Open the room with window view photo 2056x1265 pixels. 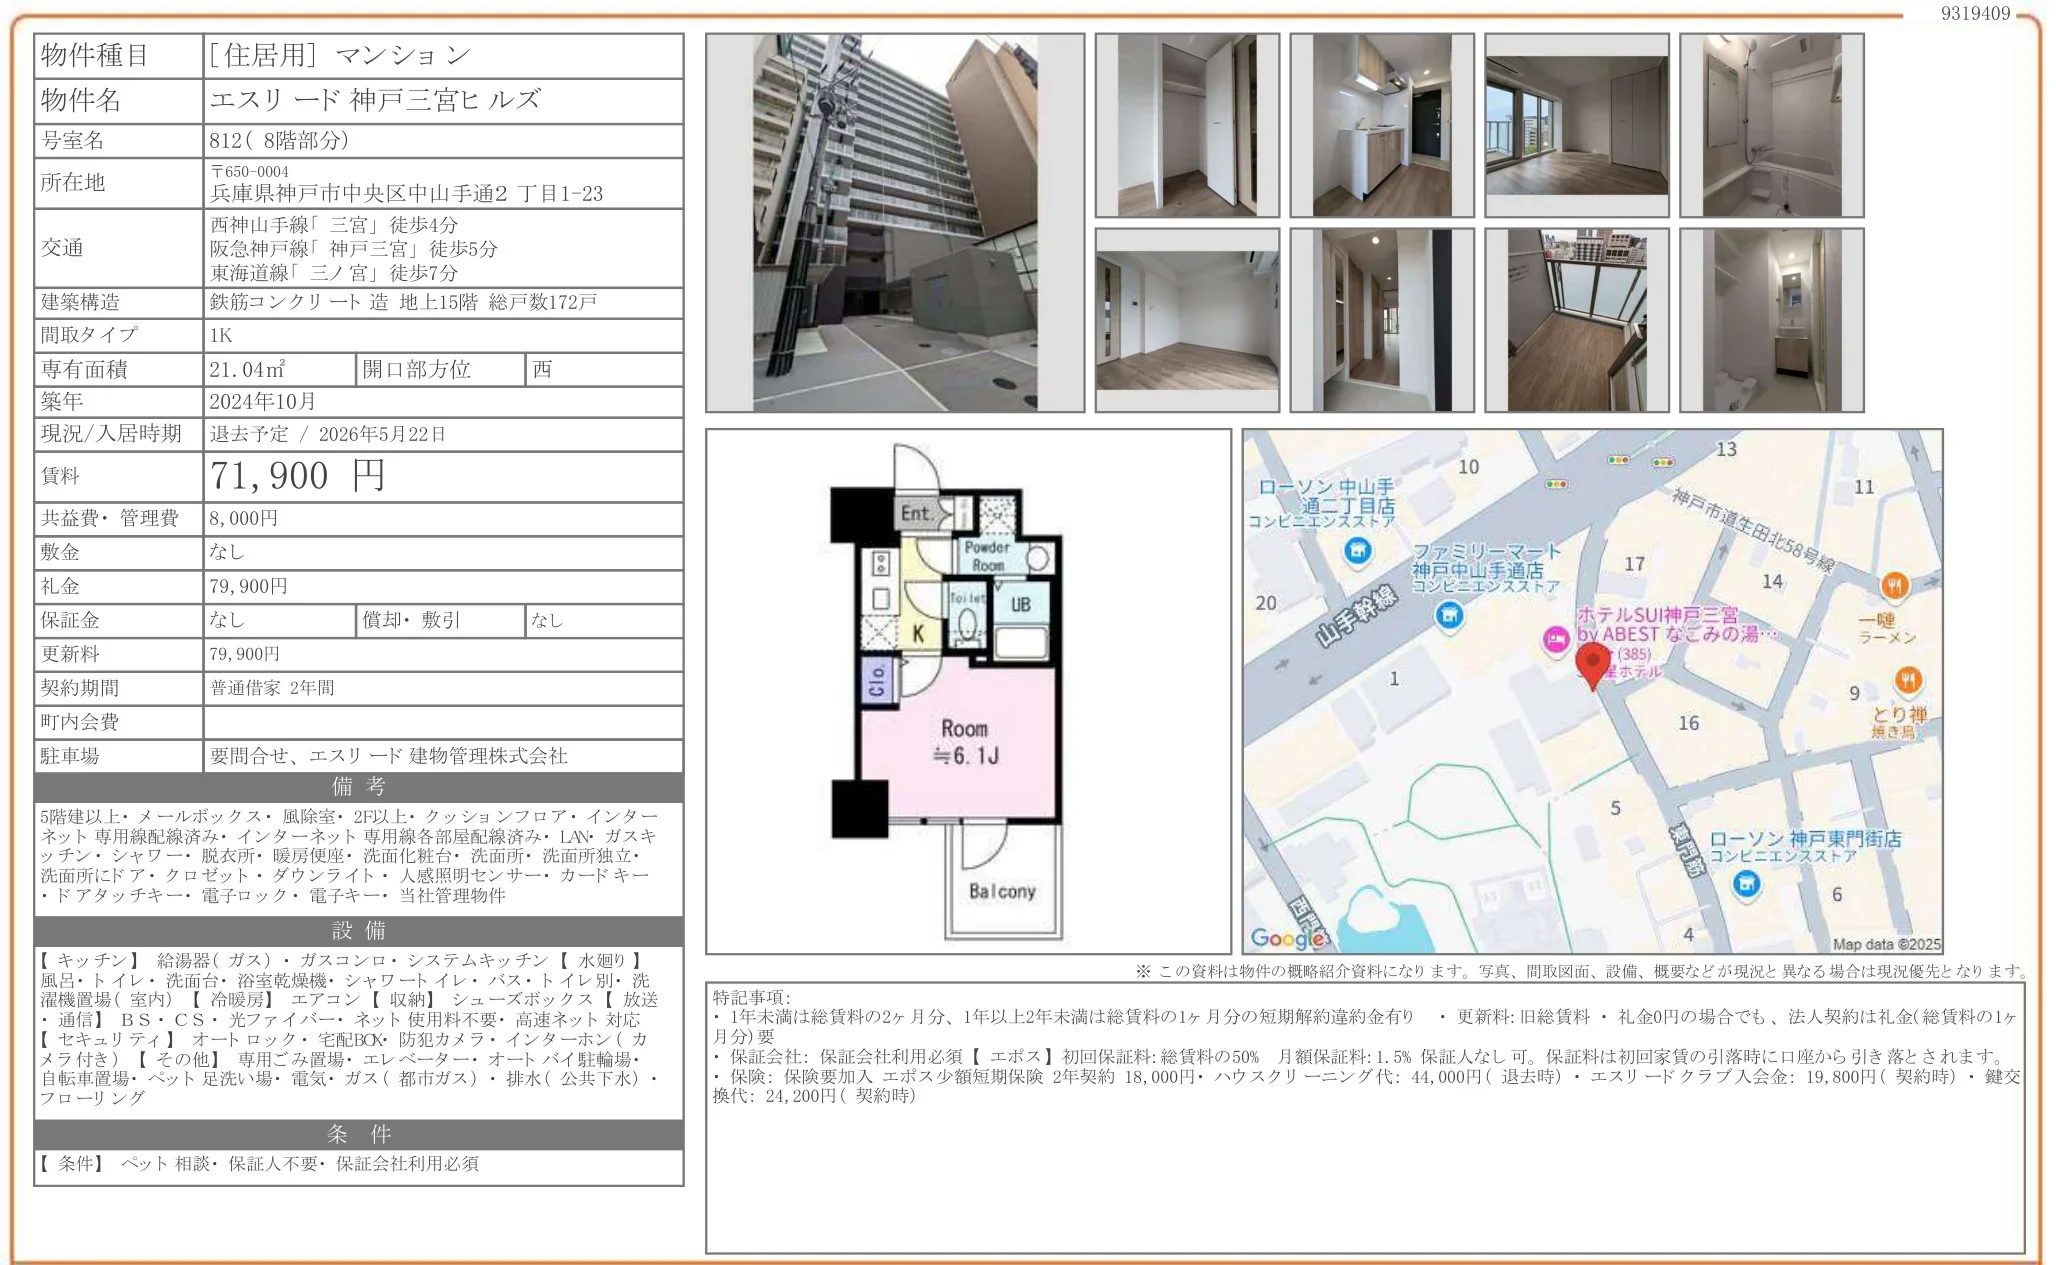point(1576,125)
